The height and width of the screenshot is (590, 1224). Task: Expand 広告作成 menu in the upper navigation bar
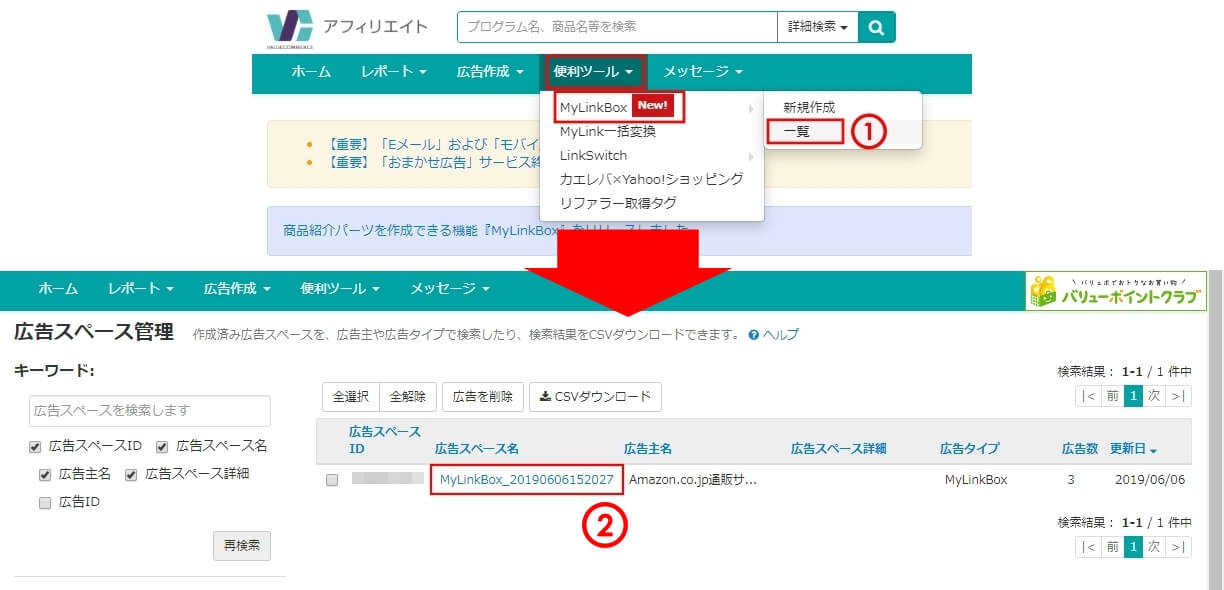coord(490,72)
